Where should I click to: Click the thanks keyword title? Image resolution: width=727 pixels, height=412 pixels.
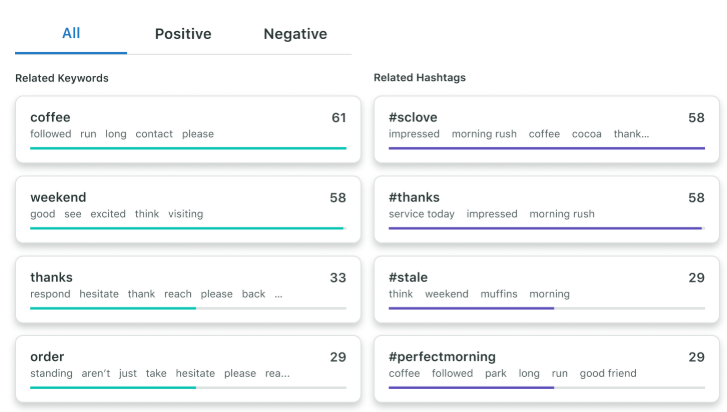(52, 277)
